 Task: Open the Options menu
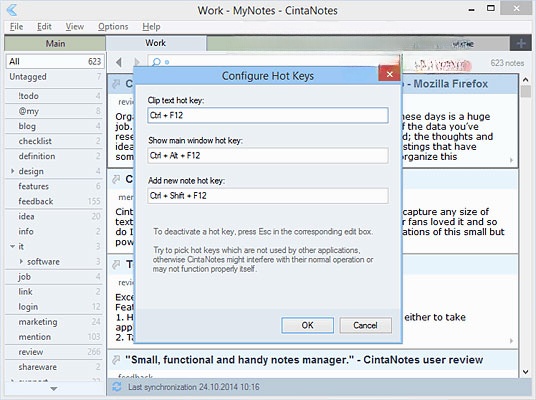[x=113, y=27]
